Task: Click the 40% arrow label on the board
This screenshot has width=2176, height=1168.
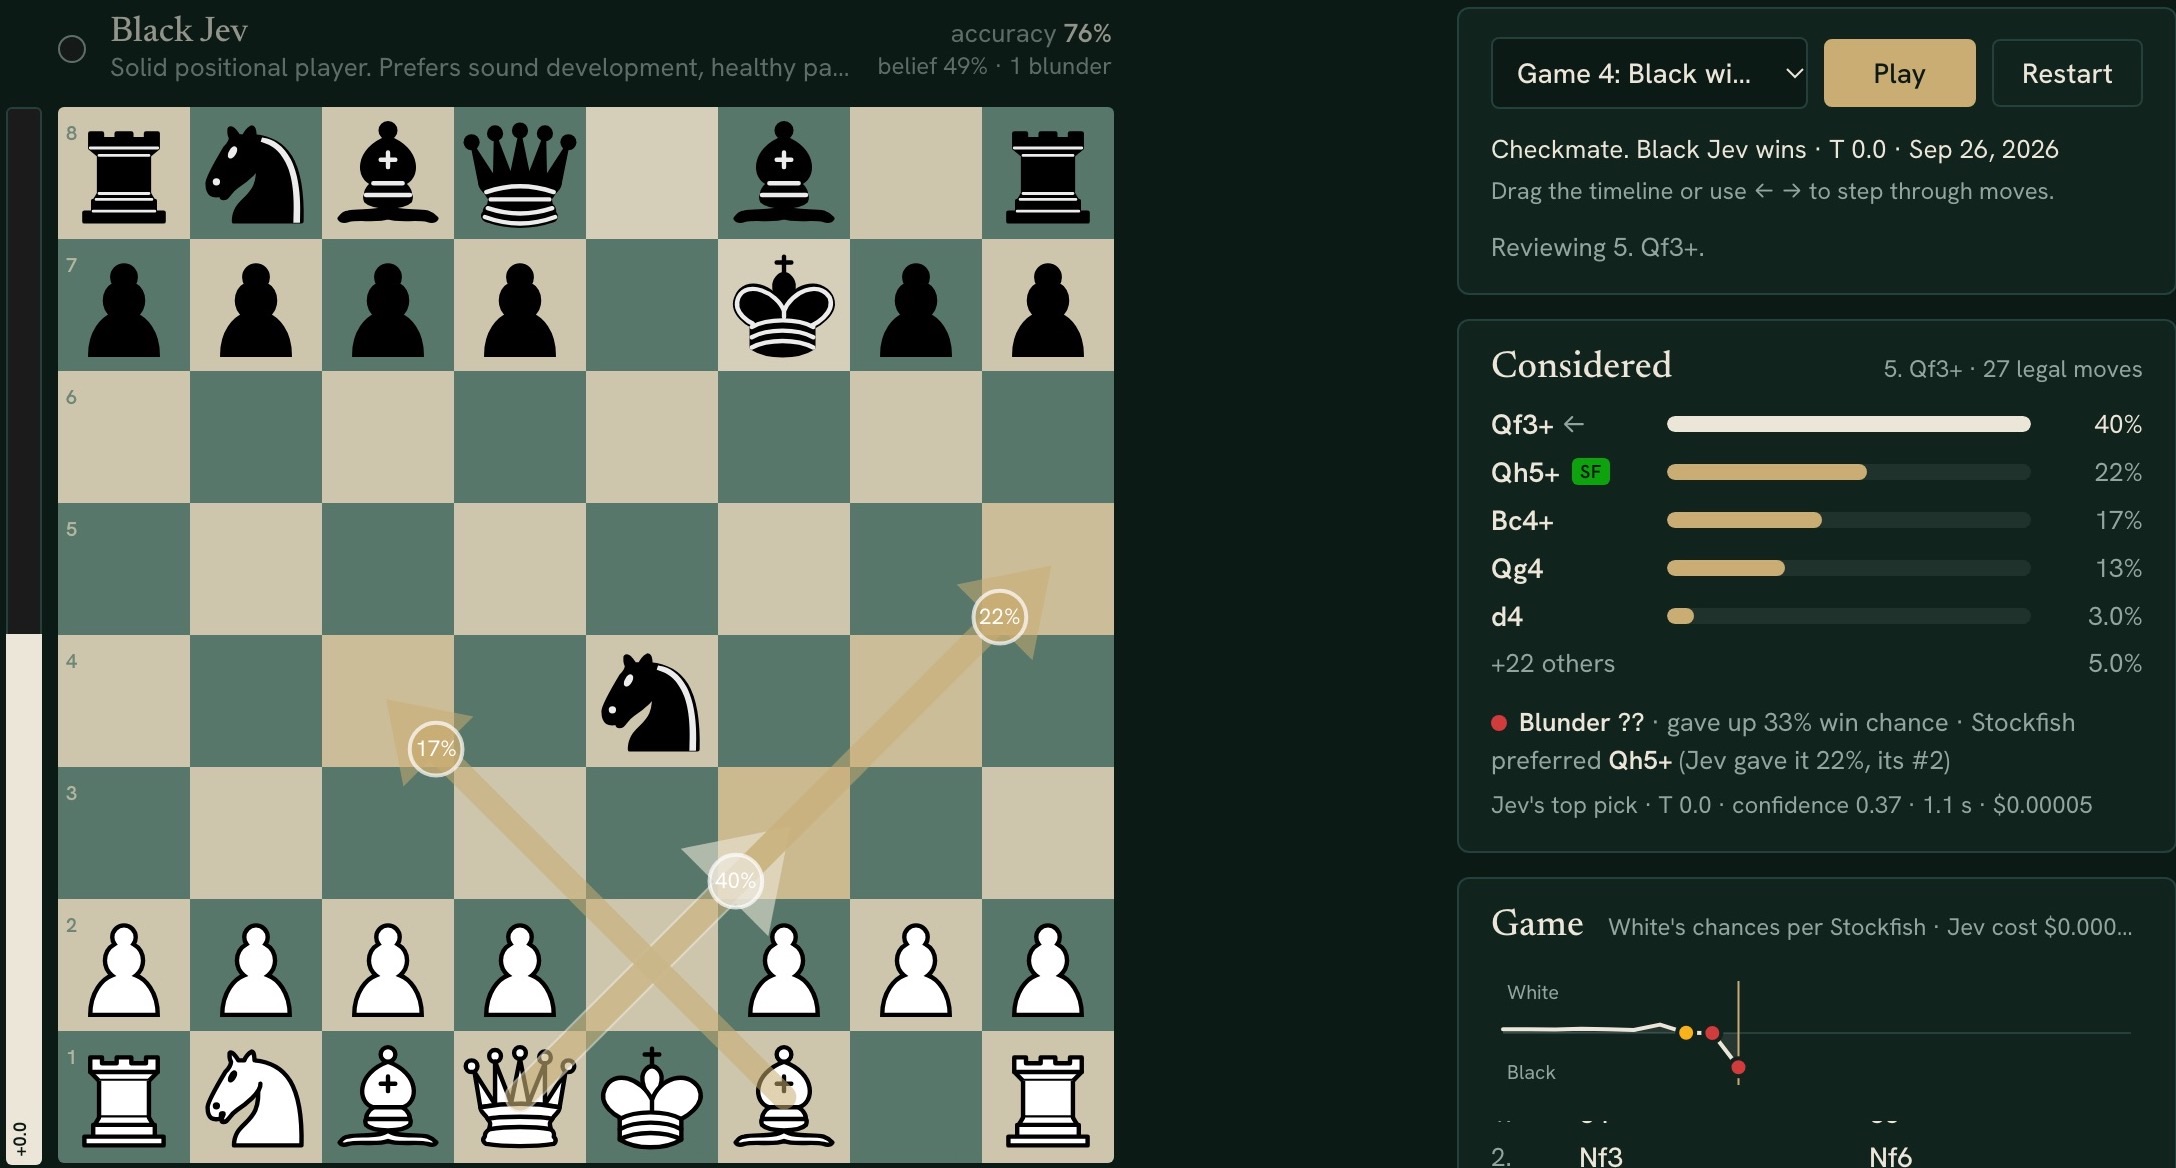Action: tap(735, 880)
